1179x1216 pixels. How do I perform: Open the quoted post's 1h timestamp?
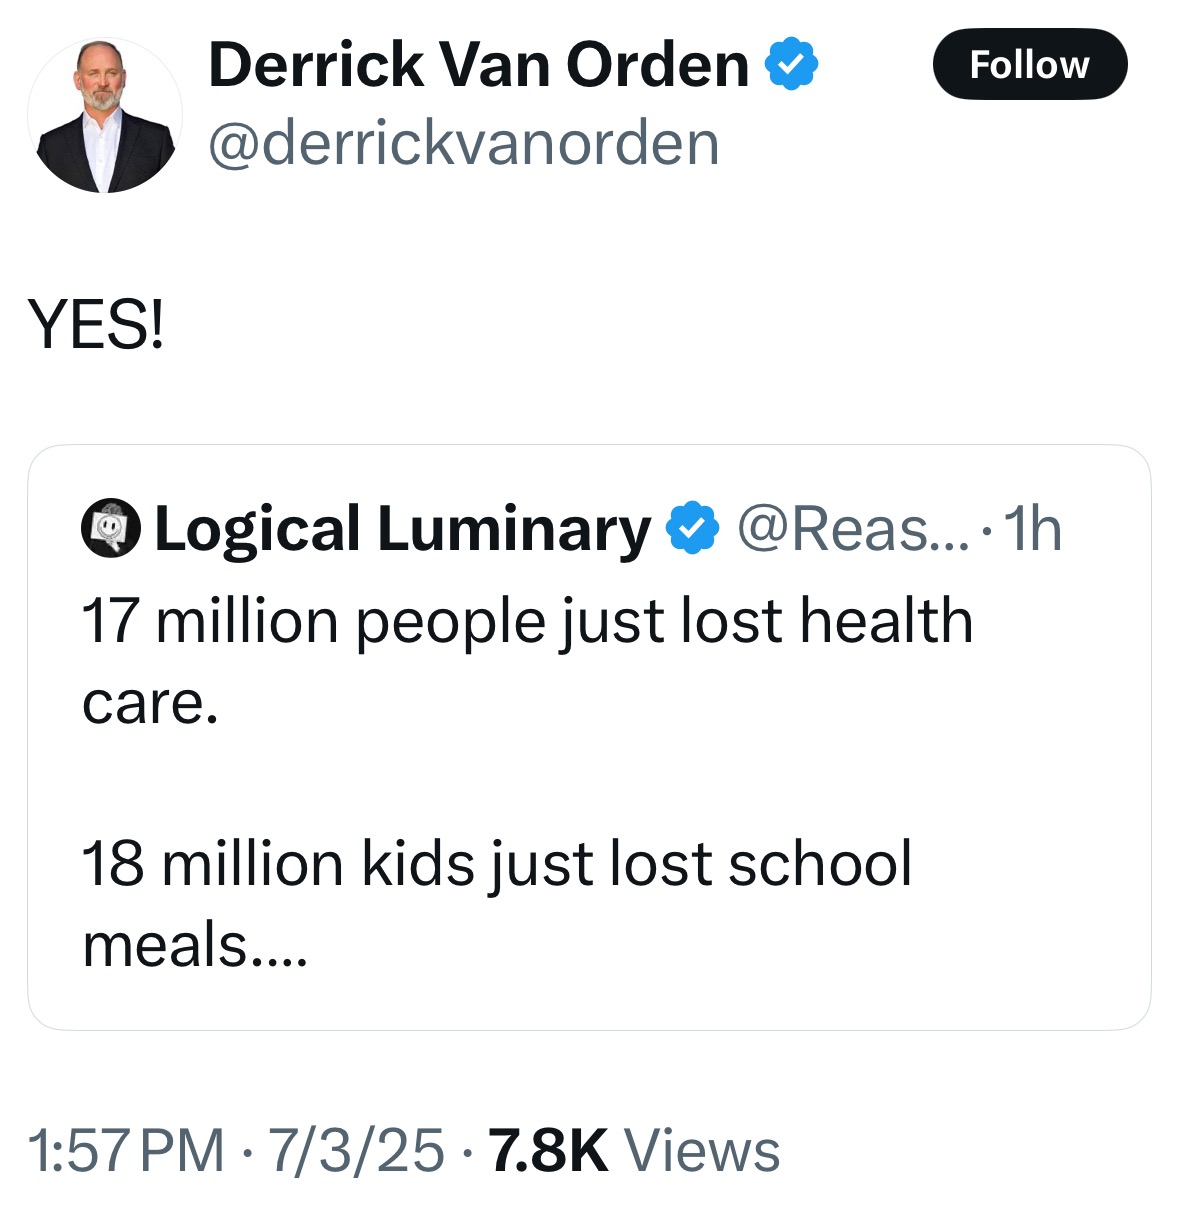click(x=1031, y=529)
